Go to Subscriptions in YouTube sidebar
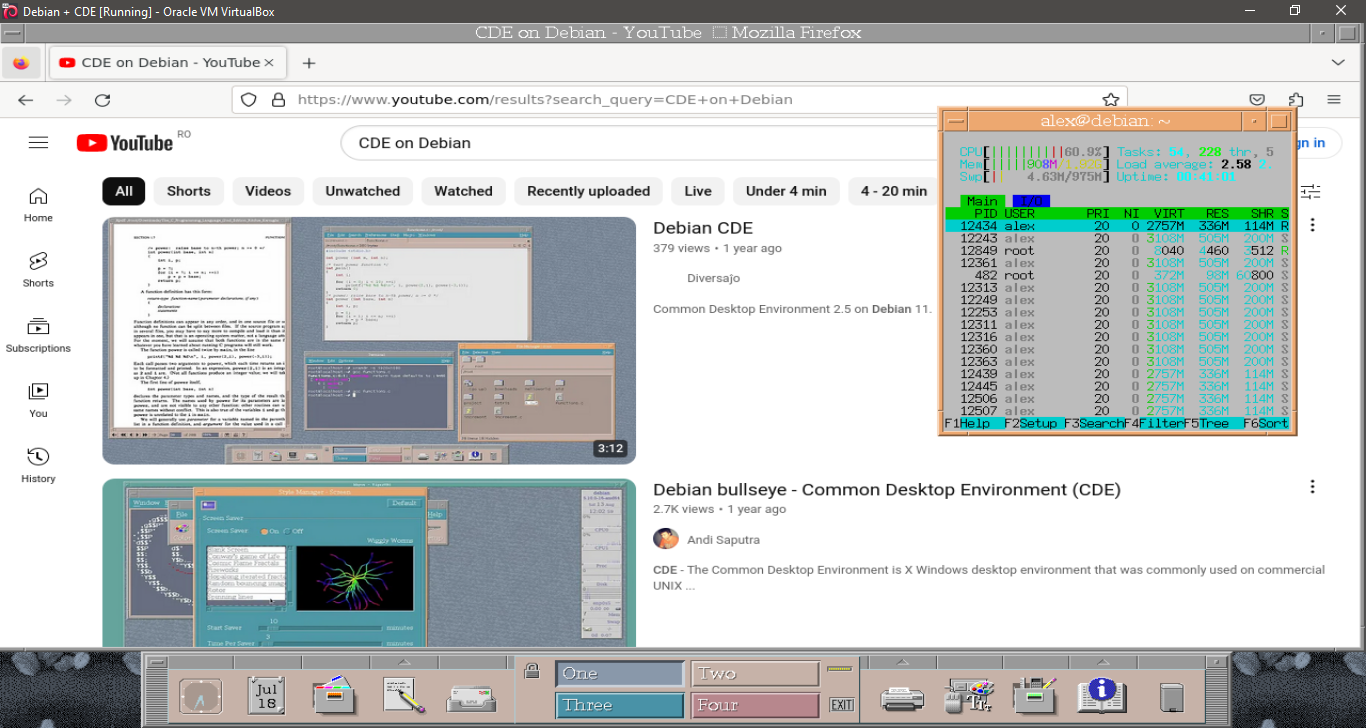Viewport: 1366px width, 728px height. tap(38, 335)
